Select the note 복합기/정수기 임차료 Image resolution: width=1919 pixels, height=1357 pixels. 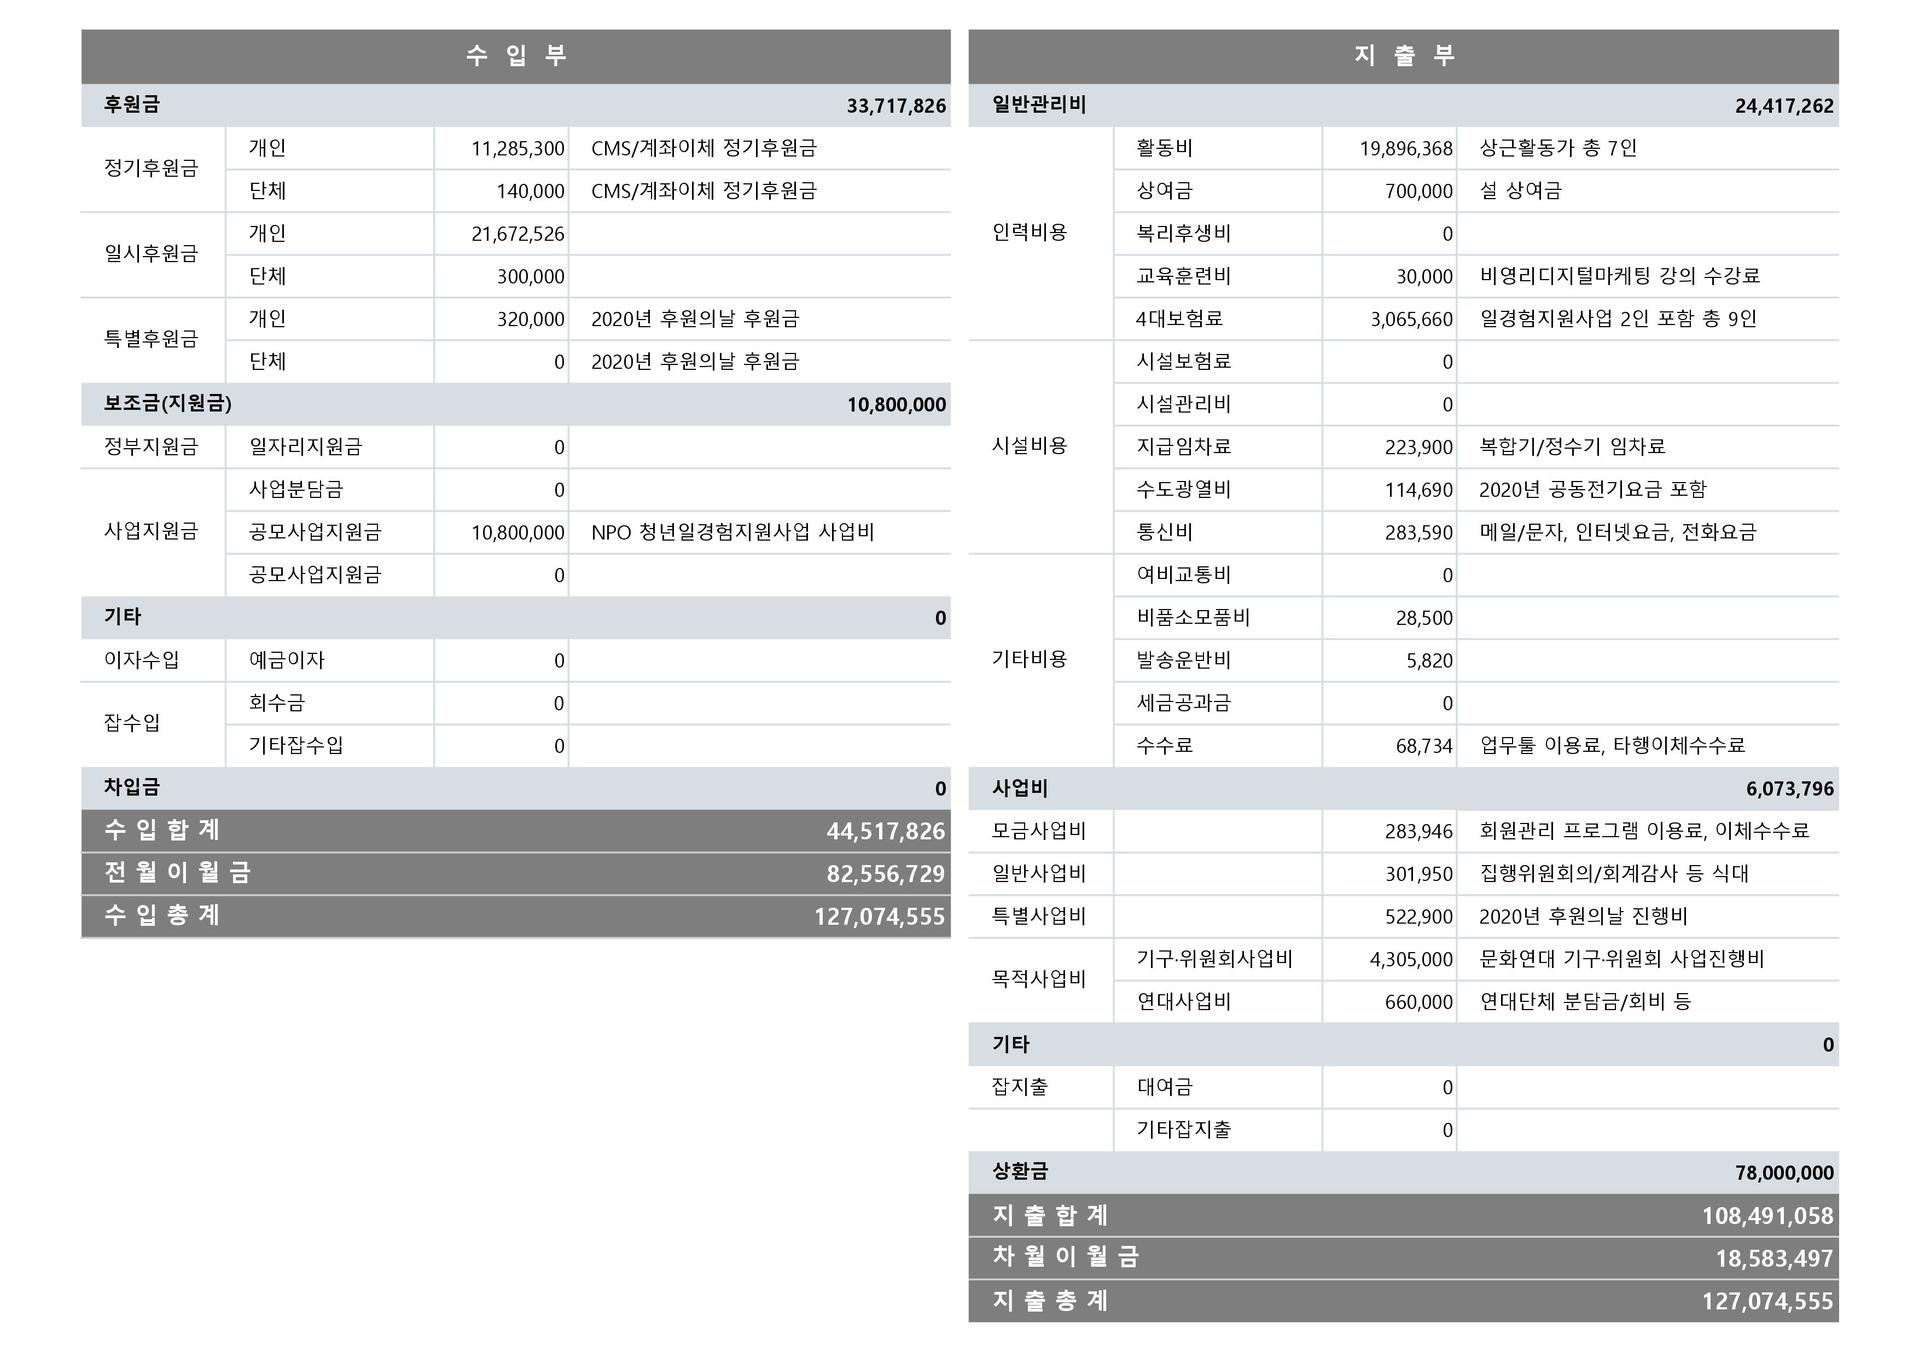pyautogui.click(x=1572, y=447)
